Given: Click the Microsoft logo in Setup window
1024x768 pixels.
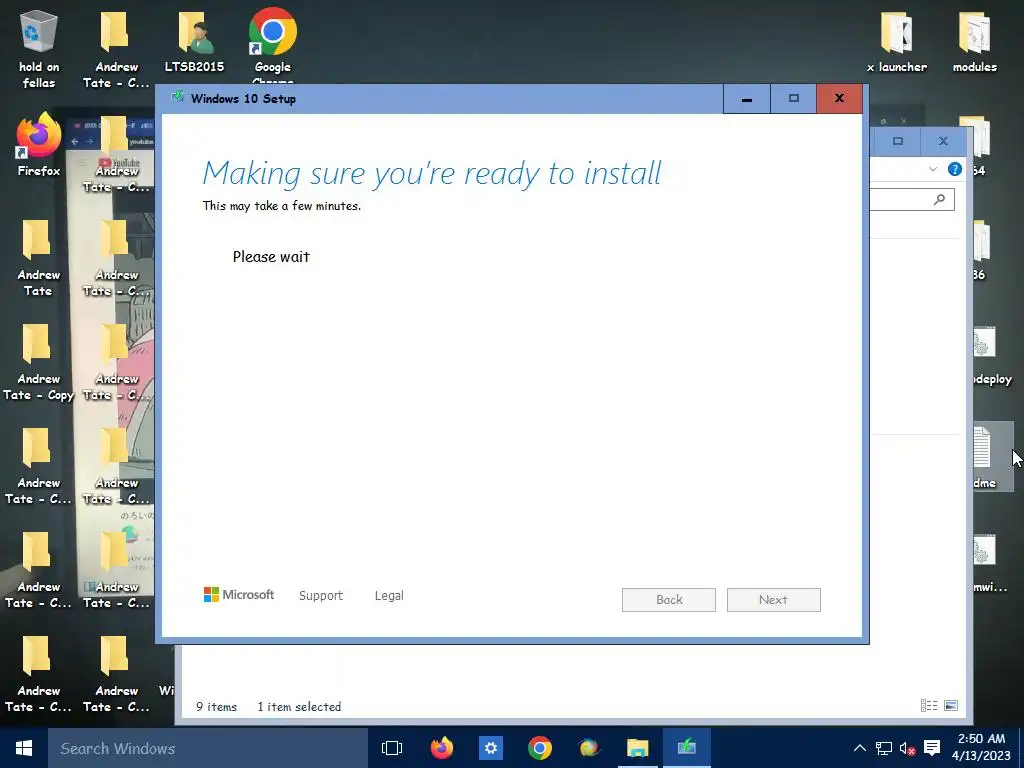Looking at the screenshot, I should [239, 595].
